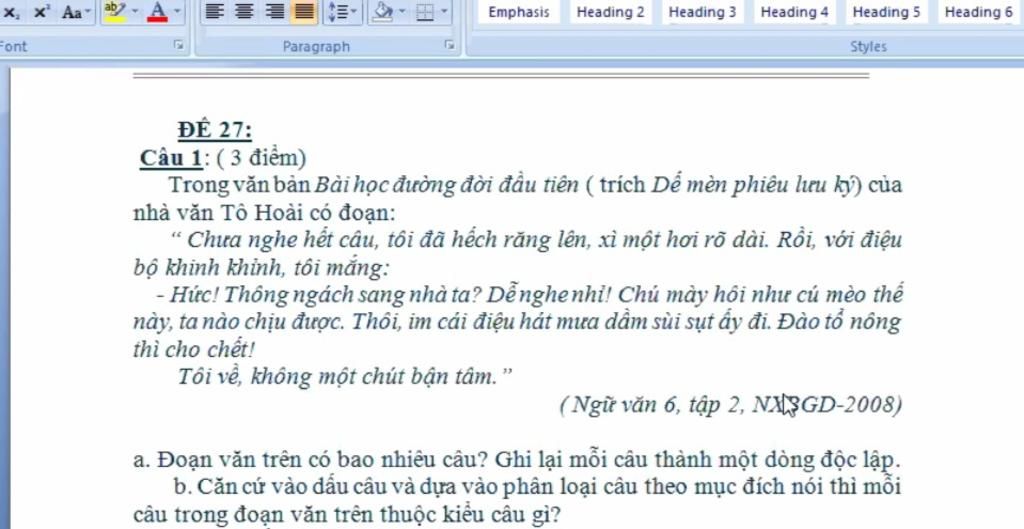This screenshot has height=529, width=1024.
Task: Apply the Heading 4 style
Action: tap(794, 12)
